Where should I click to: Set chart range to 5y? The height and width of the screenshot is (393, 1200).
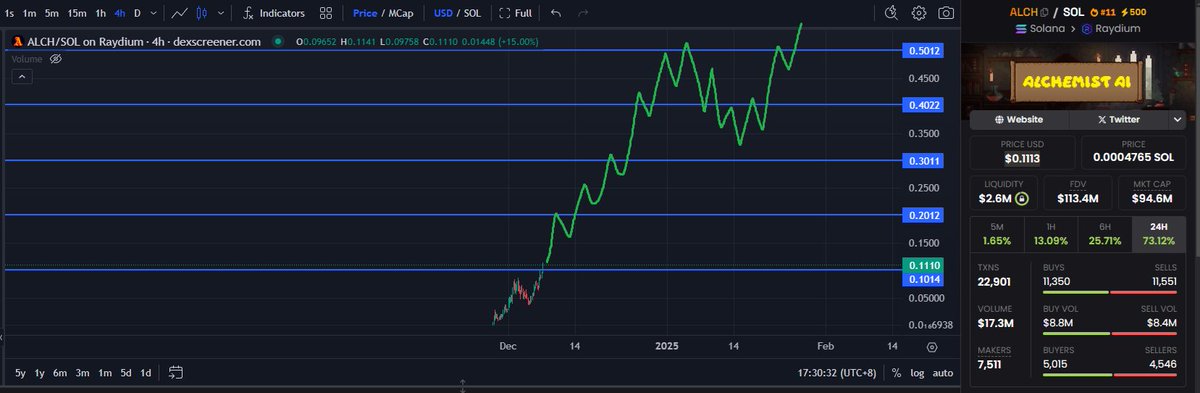pyautogui.click(x=21, y=373)
